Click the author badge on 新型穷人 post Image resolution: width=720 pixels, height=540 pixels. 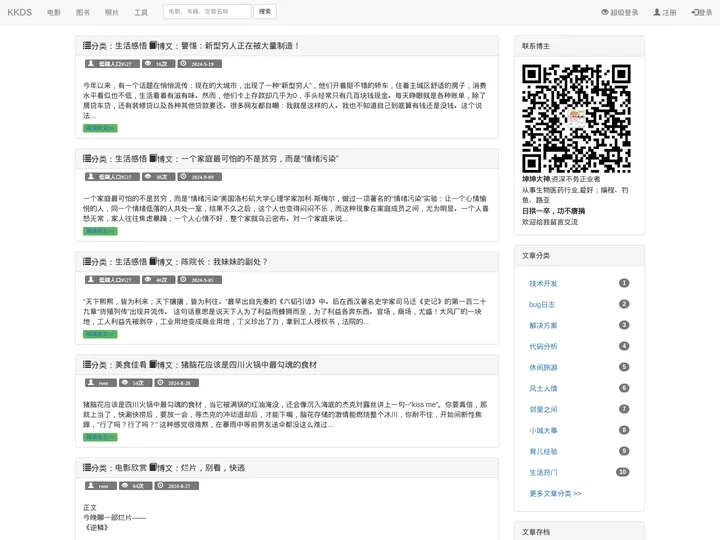[112, 64]
